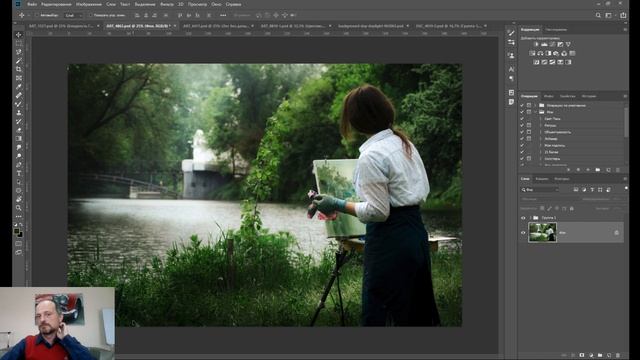Image resolution: width=640 pixels, height=360 pixels.
Task: Select the Clone Stamp tool
Action: 19,113
